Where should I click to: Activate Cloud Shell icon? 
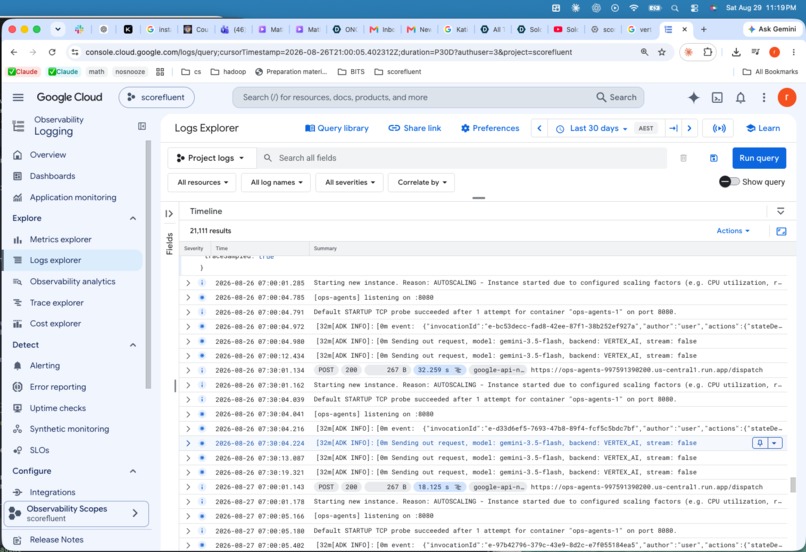pyautogui.click(x=717, y=97)
